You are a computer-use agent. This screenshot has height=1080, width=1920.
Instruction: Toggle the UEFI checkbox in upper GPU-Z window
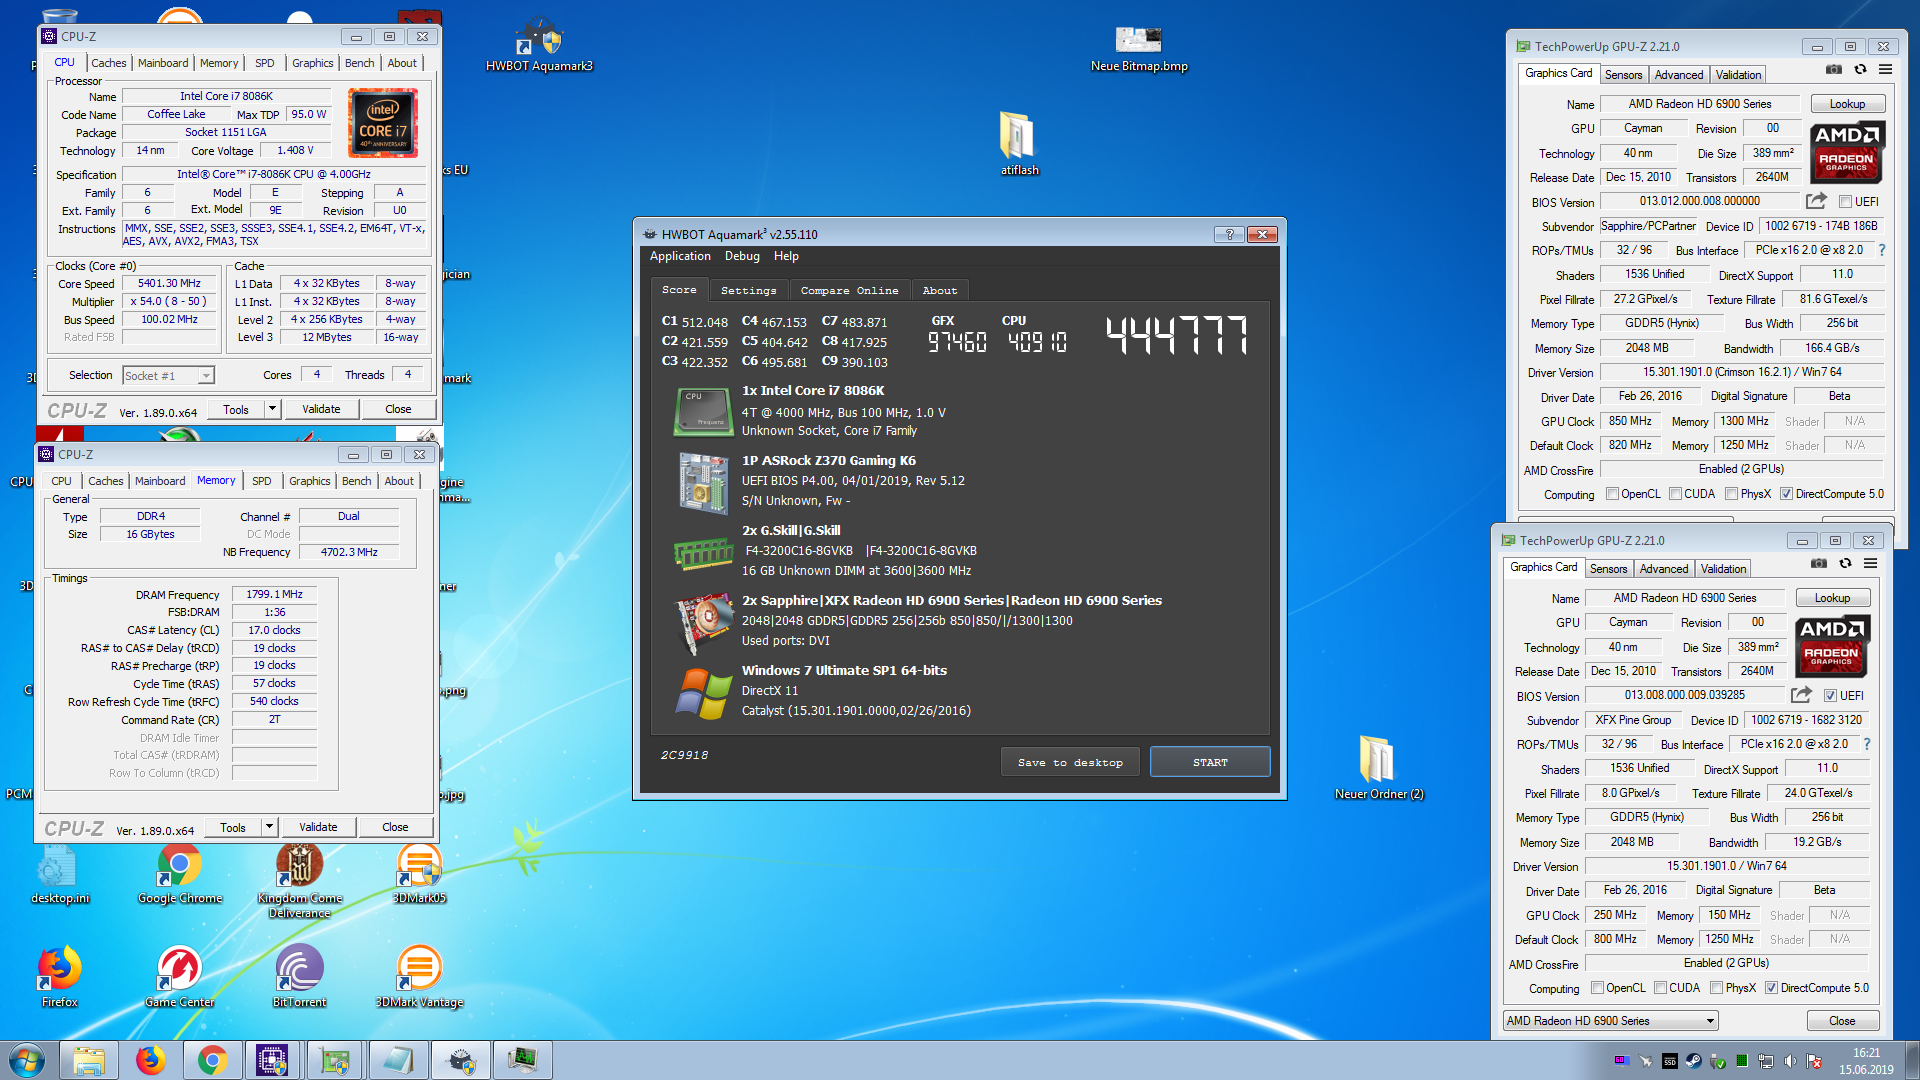click(x=1845, y=202)
